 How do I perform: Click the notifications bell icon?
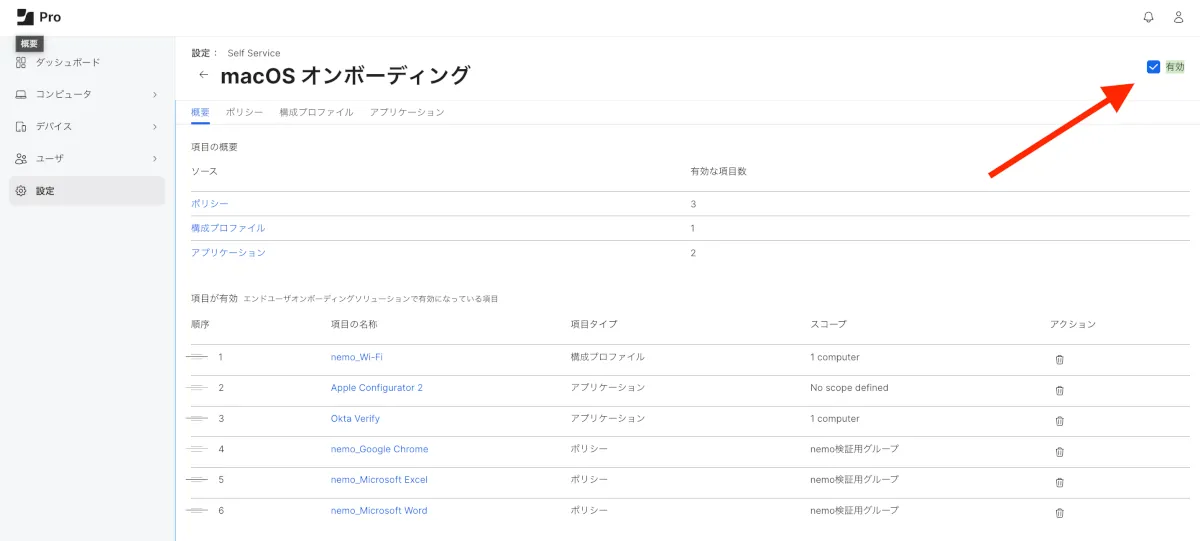1148,17
